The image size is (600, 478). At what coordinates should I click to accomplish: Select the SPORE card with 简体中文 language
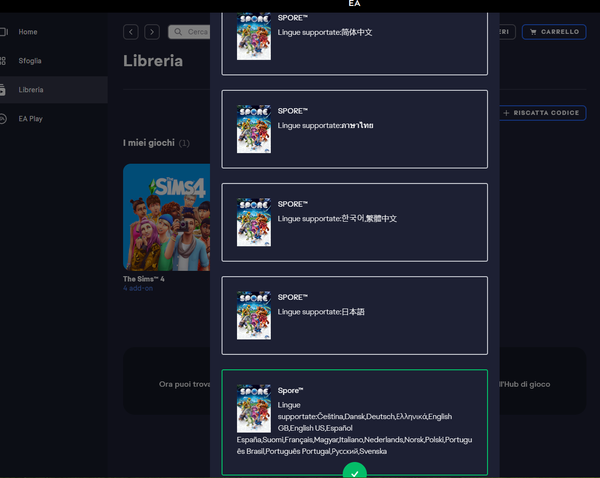354,43
